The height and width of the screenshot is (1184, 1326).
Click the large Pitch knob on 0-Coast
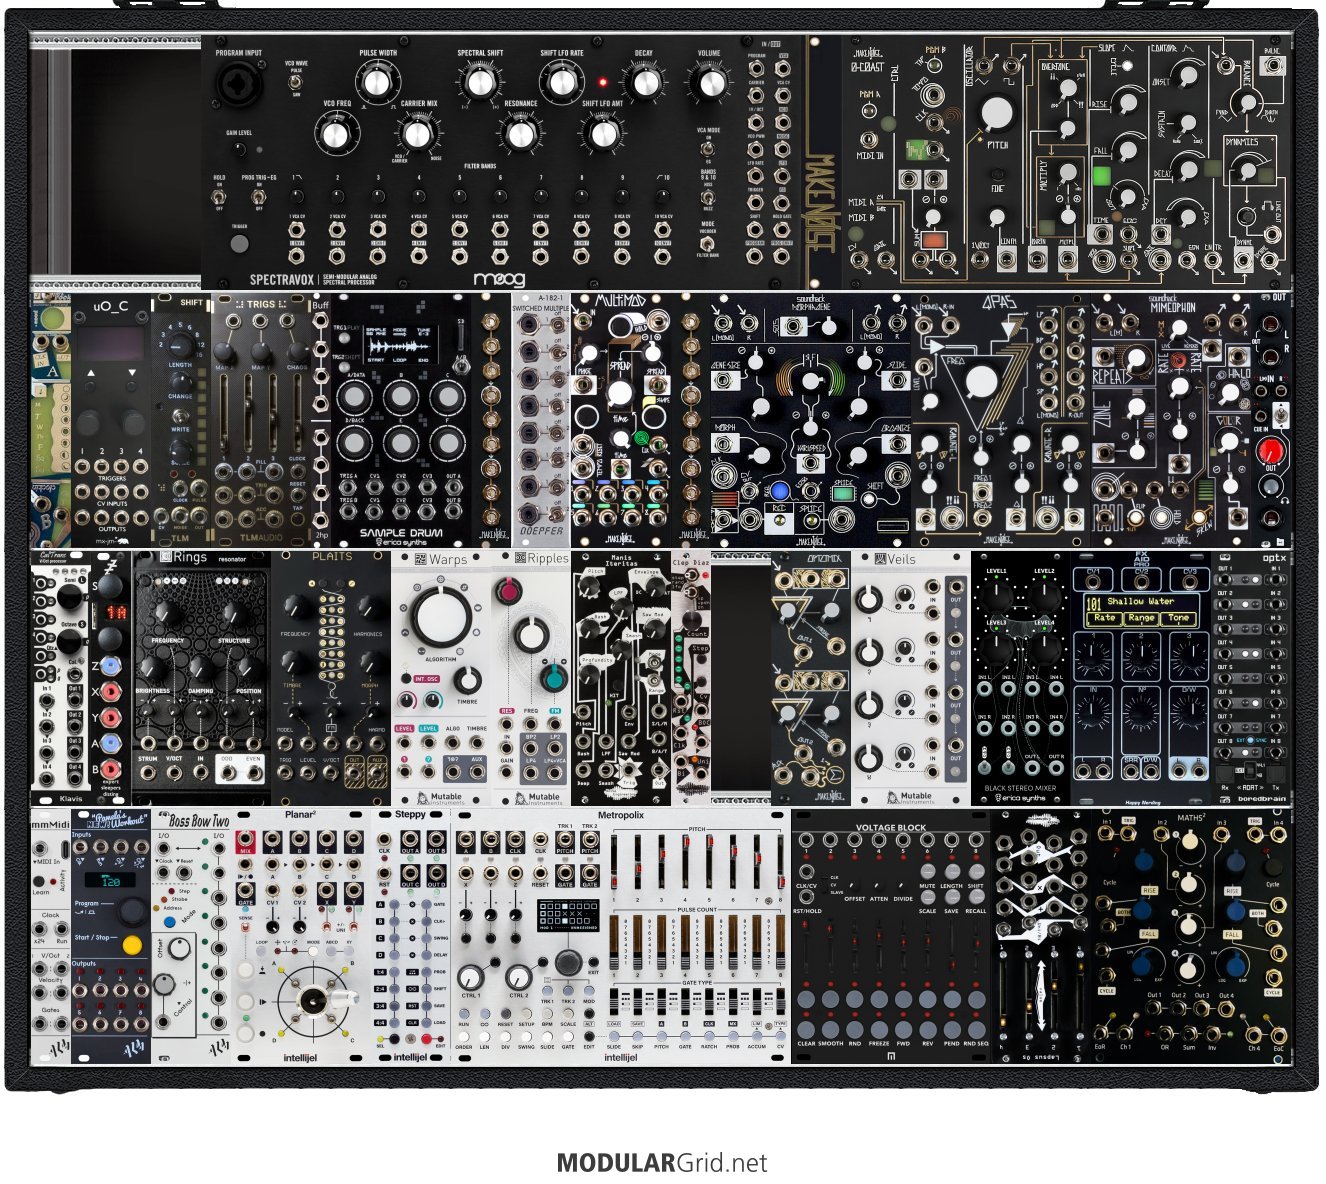pyautogui.click(x=997, y=115)
